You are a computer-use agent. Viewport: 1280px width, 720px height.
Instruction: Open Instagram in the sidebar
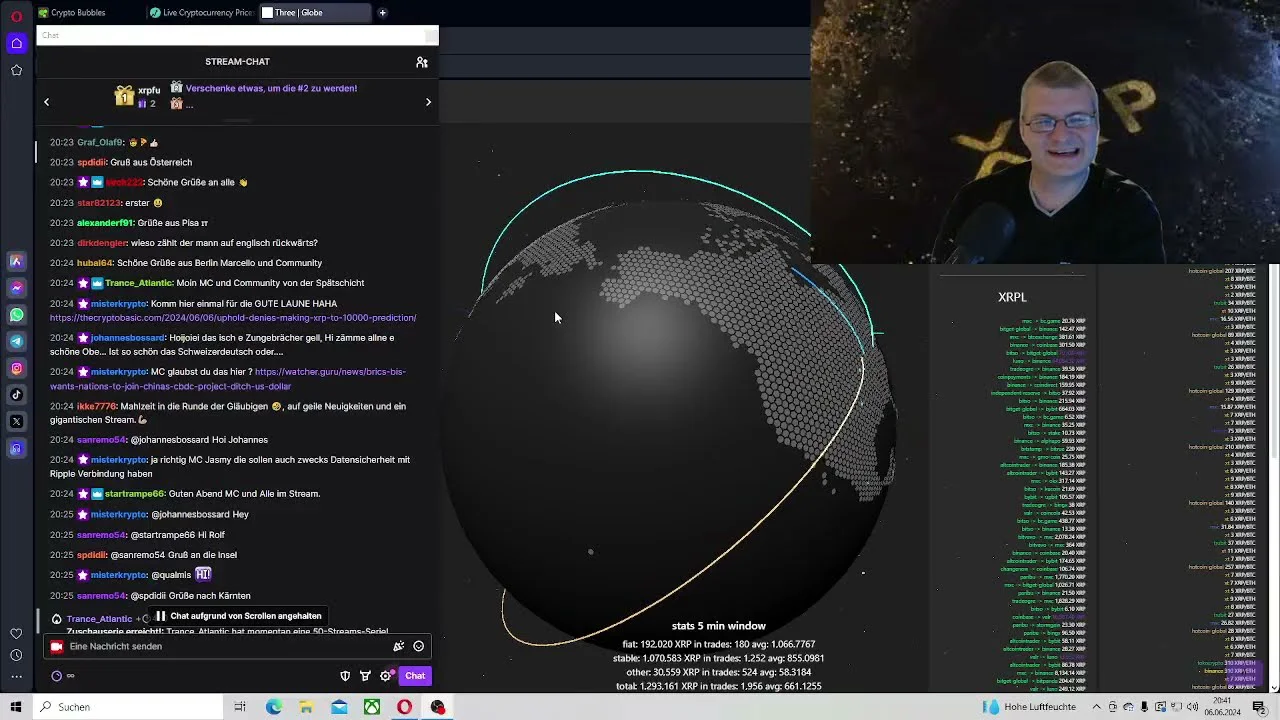pos(16,369)
